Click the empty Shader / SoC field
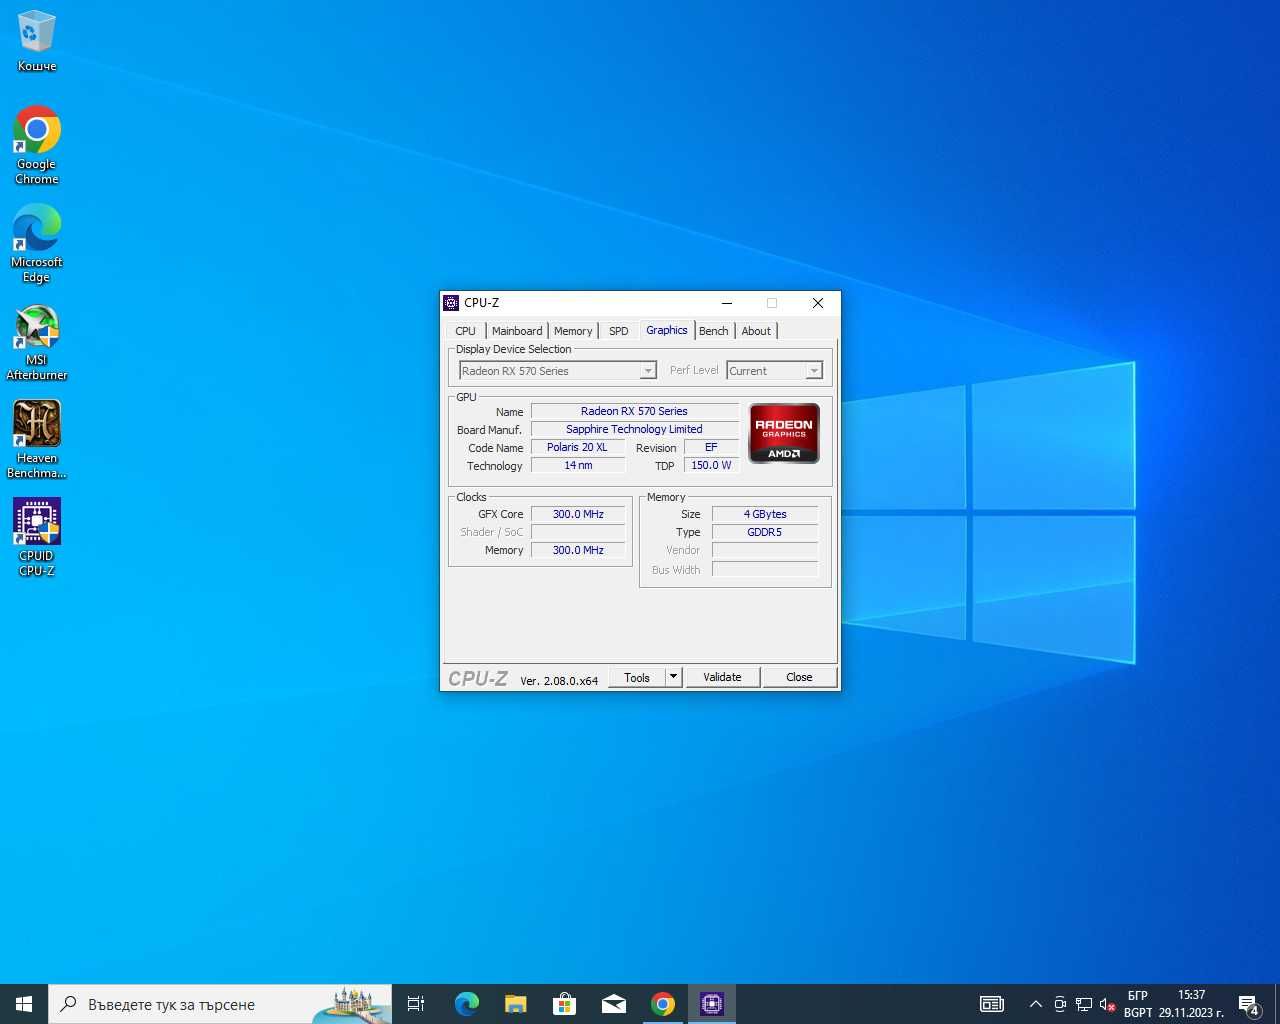1280x1024 pixels. 578,532
